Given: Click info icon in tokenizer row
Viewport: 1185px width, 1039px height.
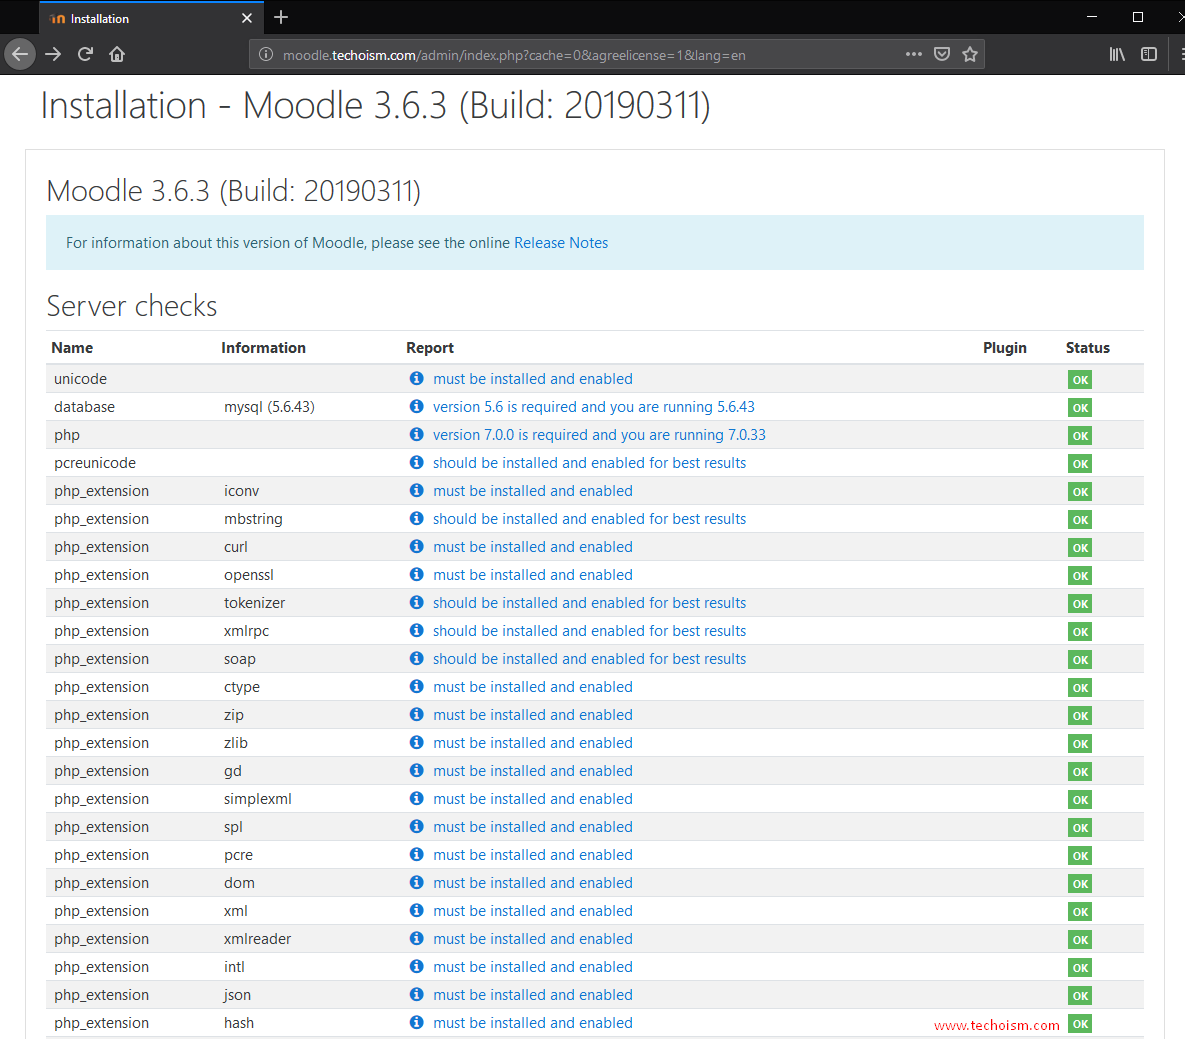Looking at the screenshot, I should click(x=416, y=601).
